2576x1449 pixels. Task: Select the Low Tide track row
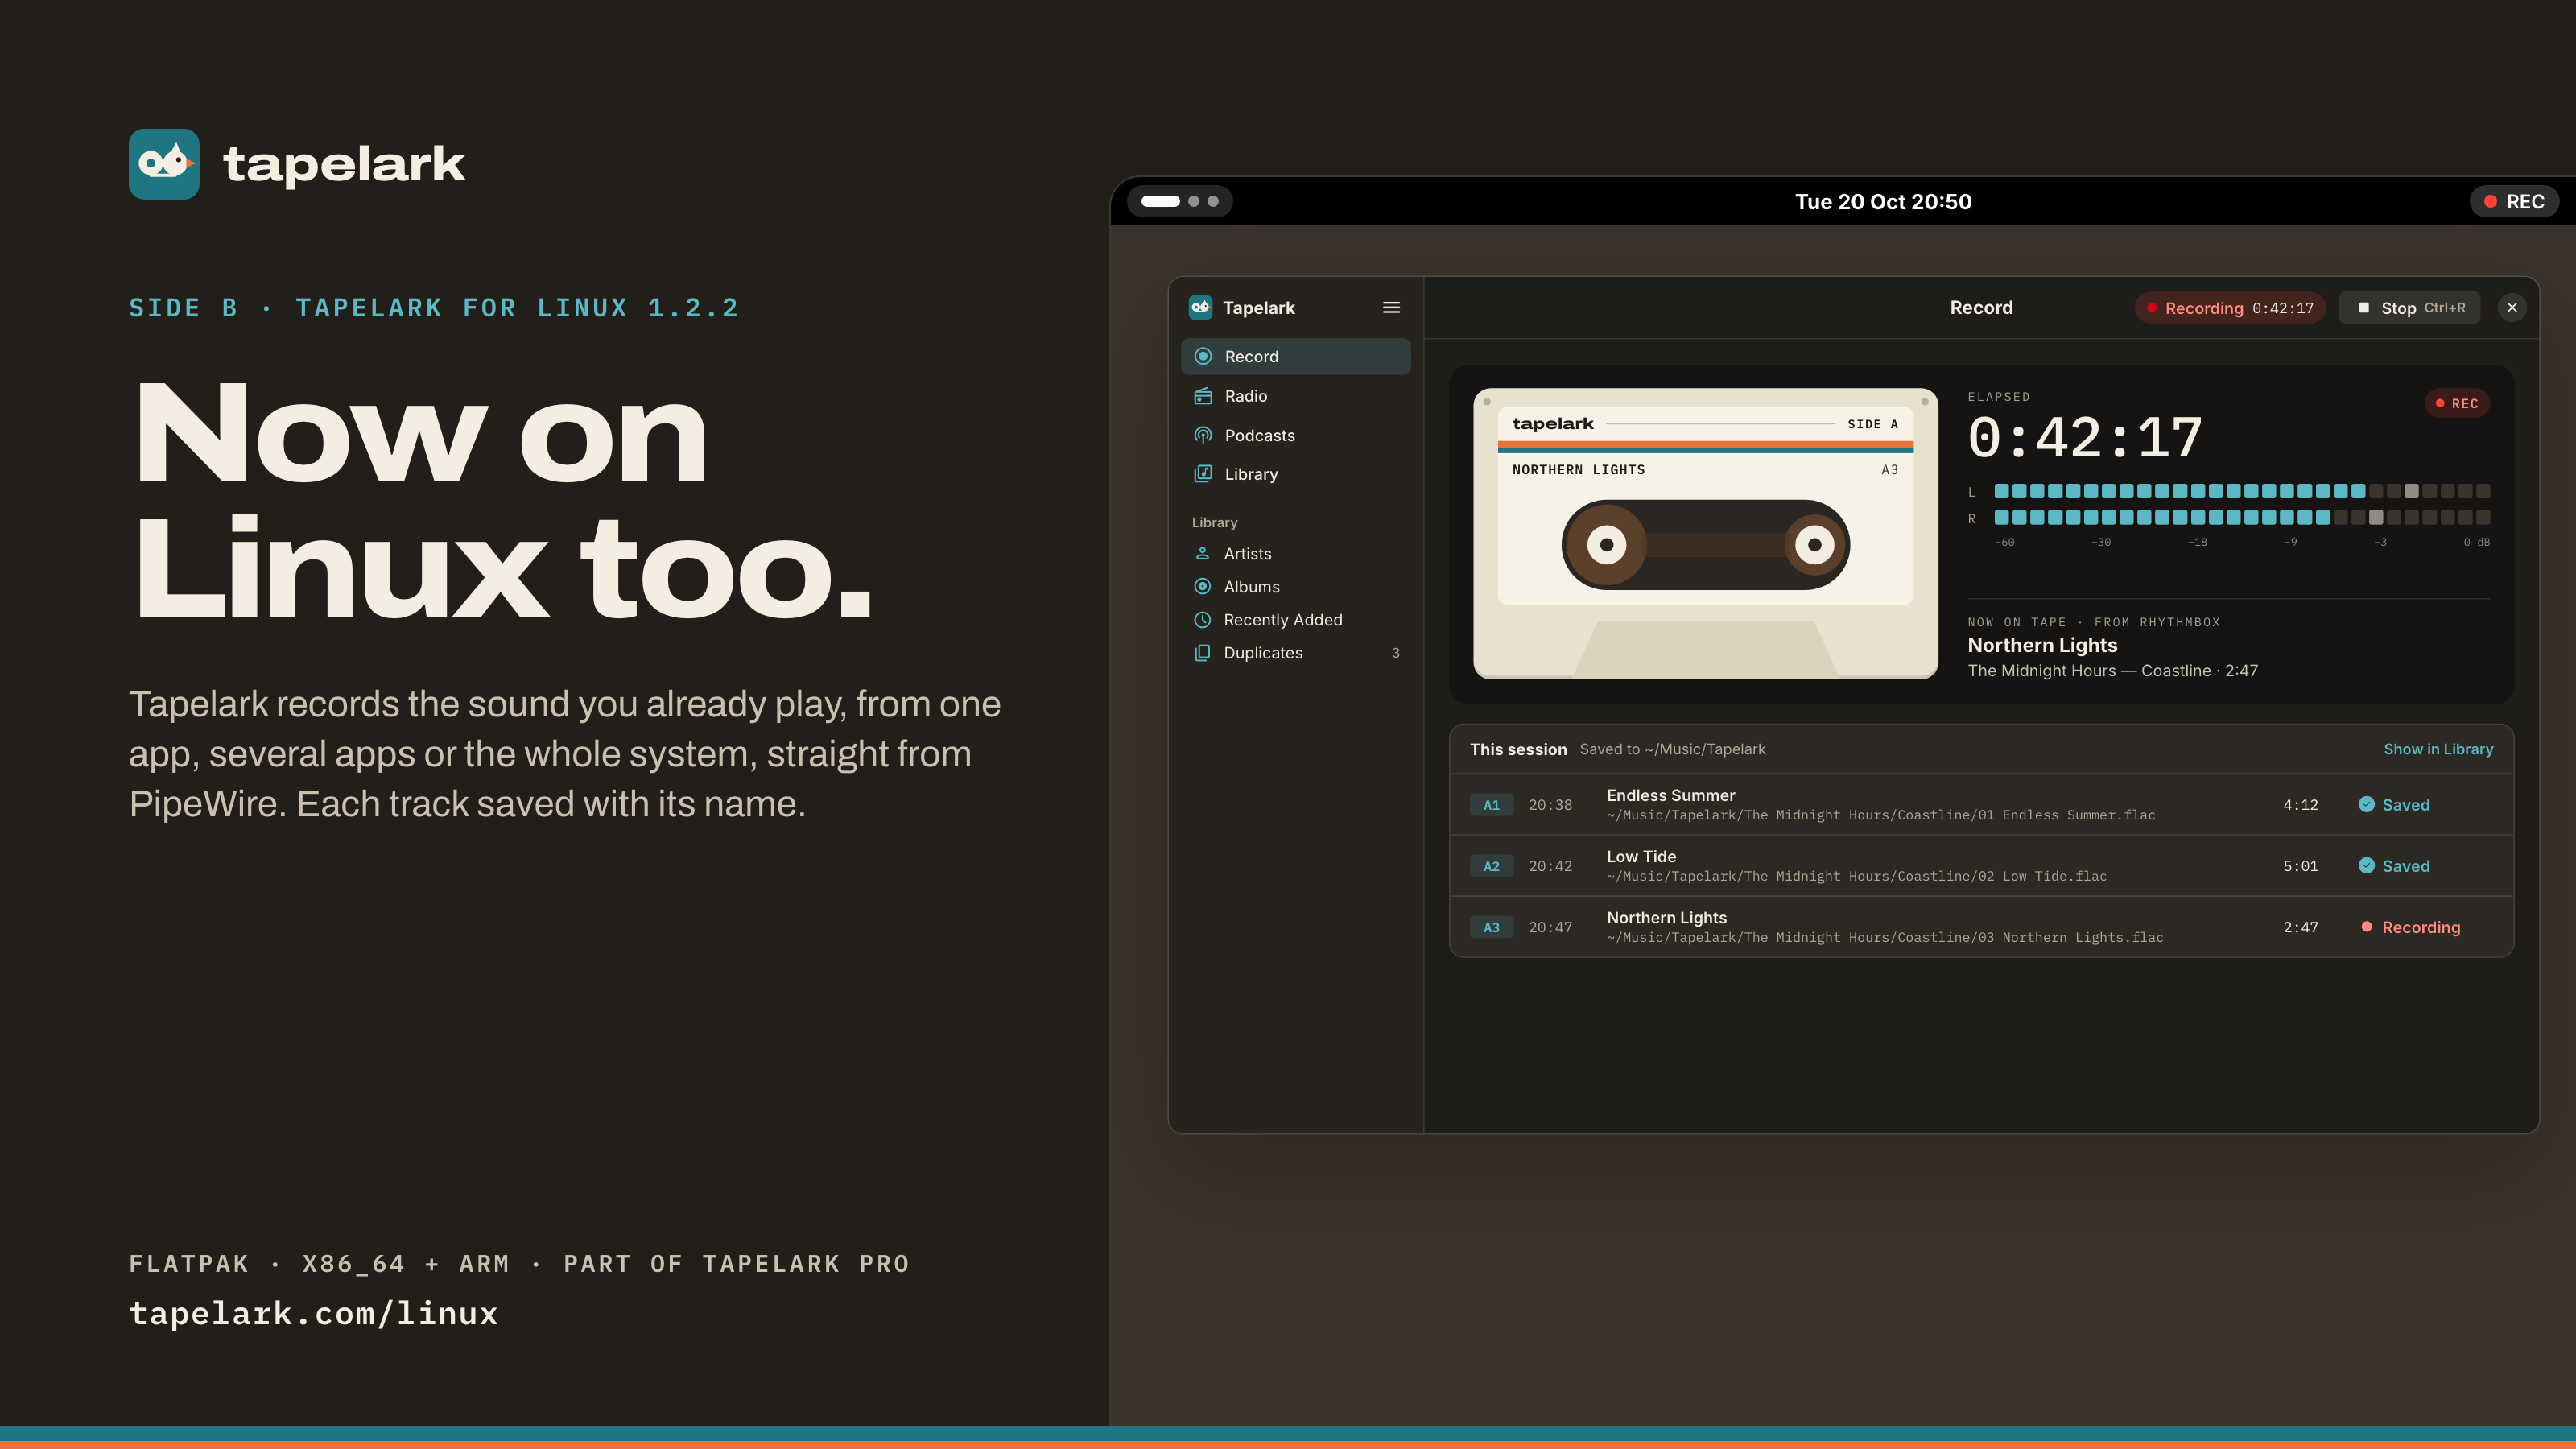pos(1981,866)
